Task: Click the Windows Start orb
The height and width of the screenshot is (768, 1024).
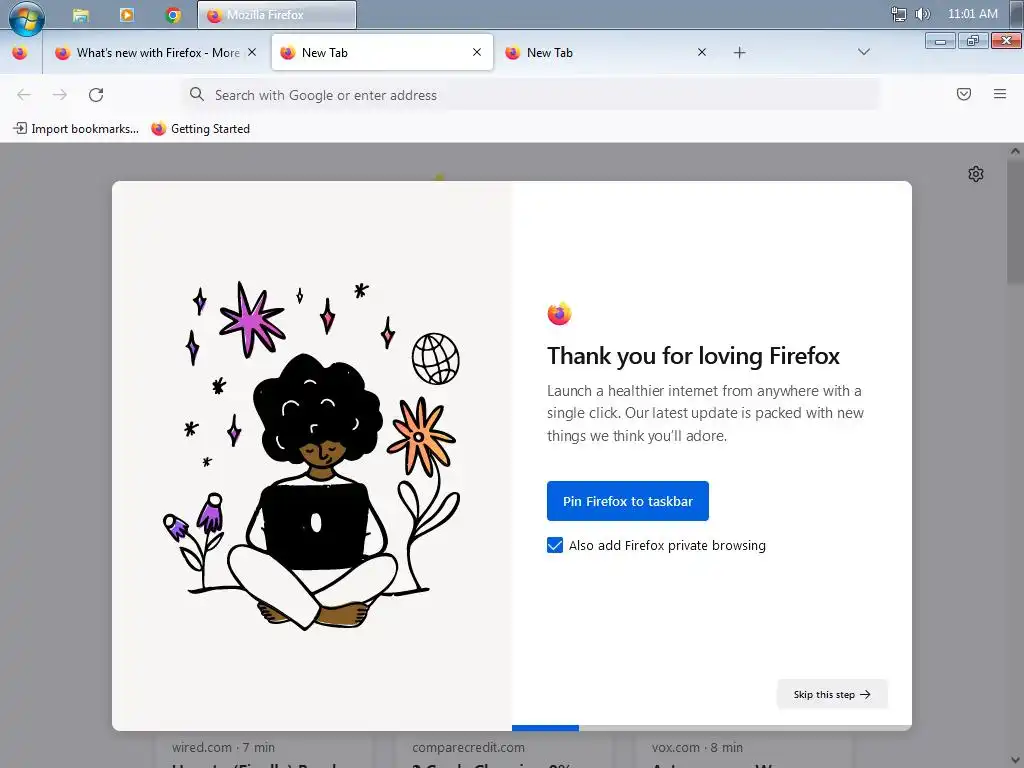Action: (26, 18)
